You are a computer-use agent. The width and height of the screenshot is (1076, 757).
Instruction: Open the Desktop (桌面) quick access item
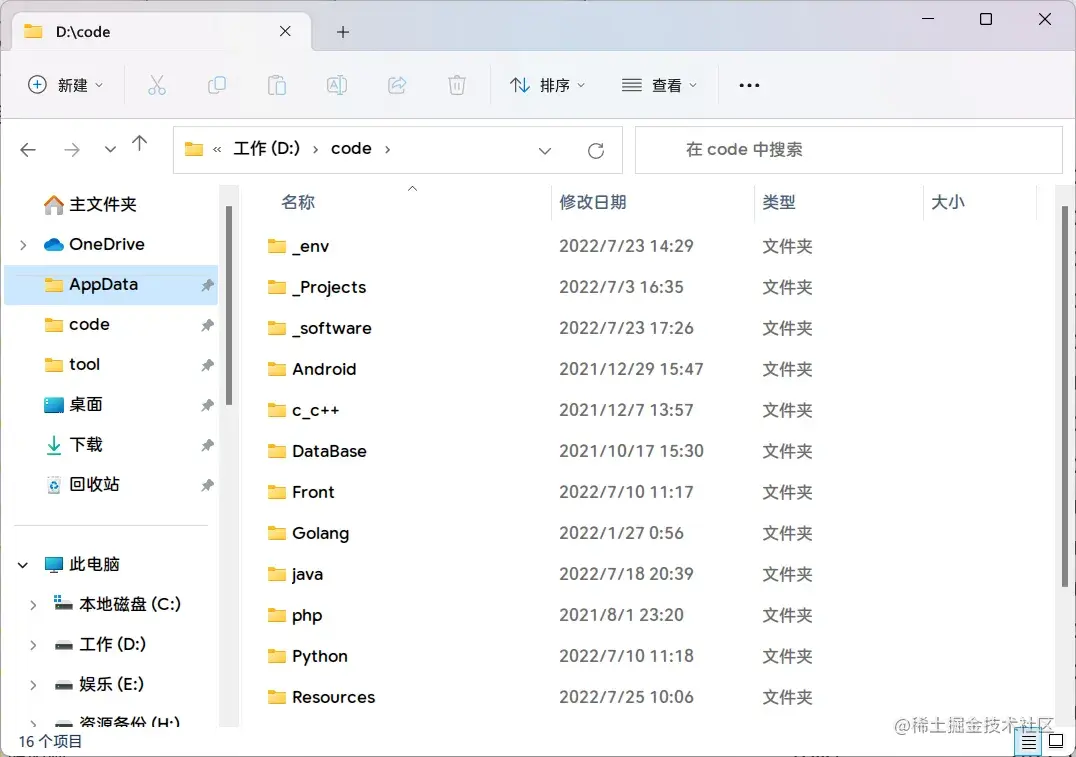coord(73,404)
